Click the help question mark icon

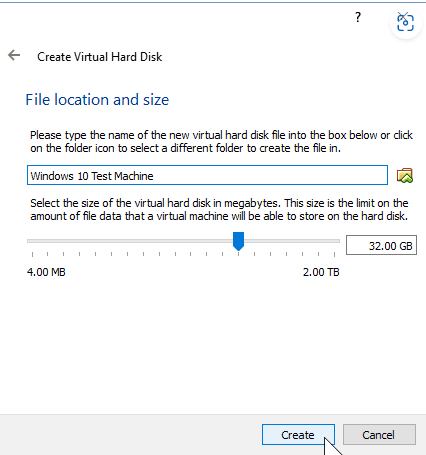click(358, 17)
